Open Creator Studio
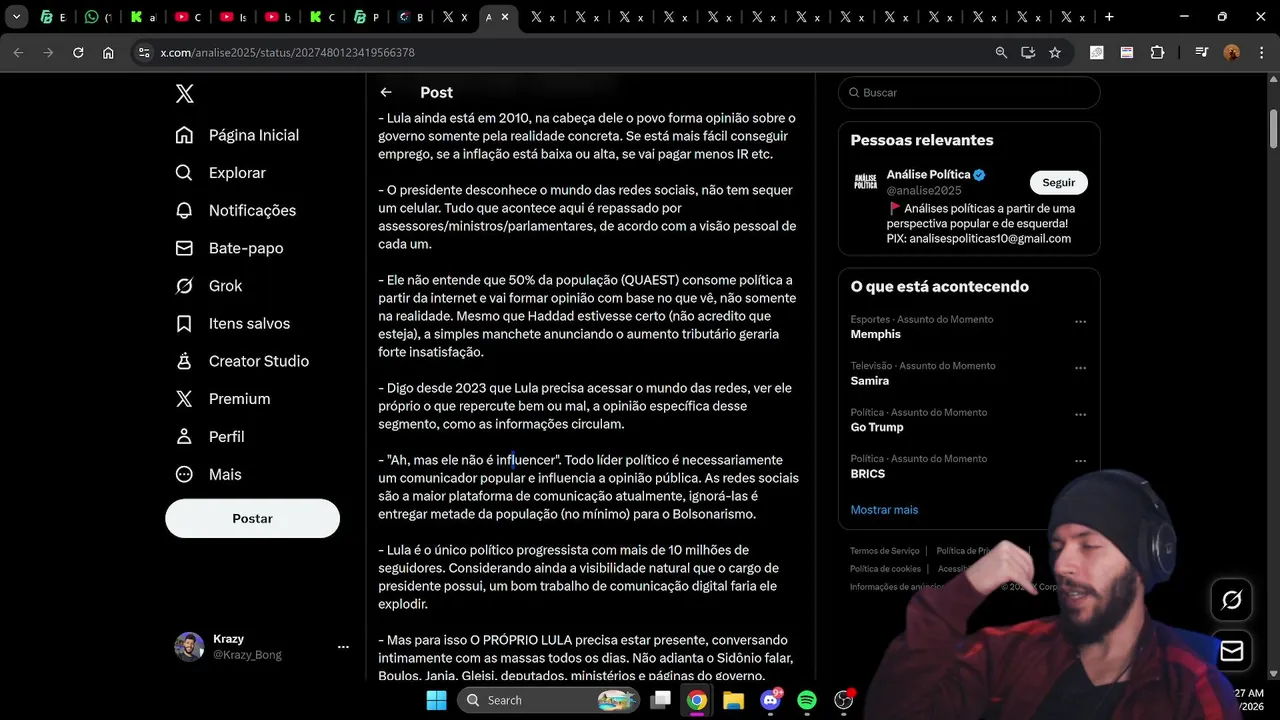Image resolution: width=1280 pixels, height=720 pixels. pyautogui.click(x=241, y=361)
